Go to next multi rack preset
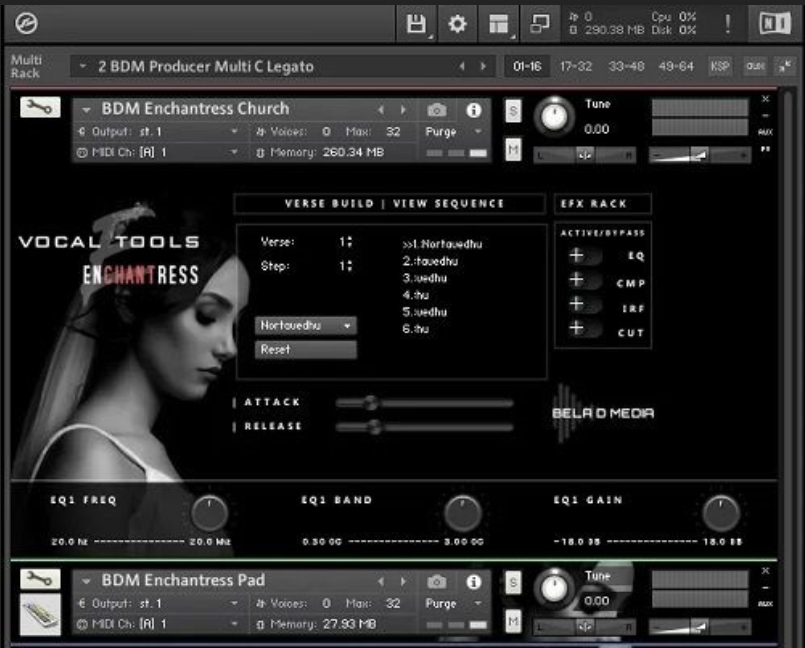The image size is (805, 648). coord(483,66)
